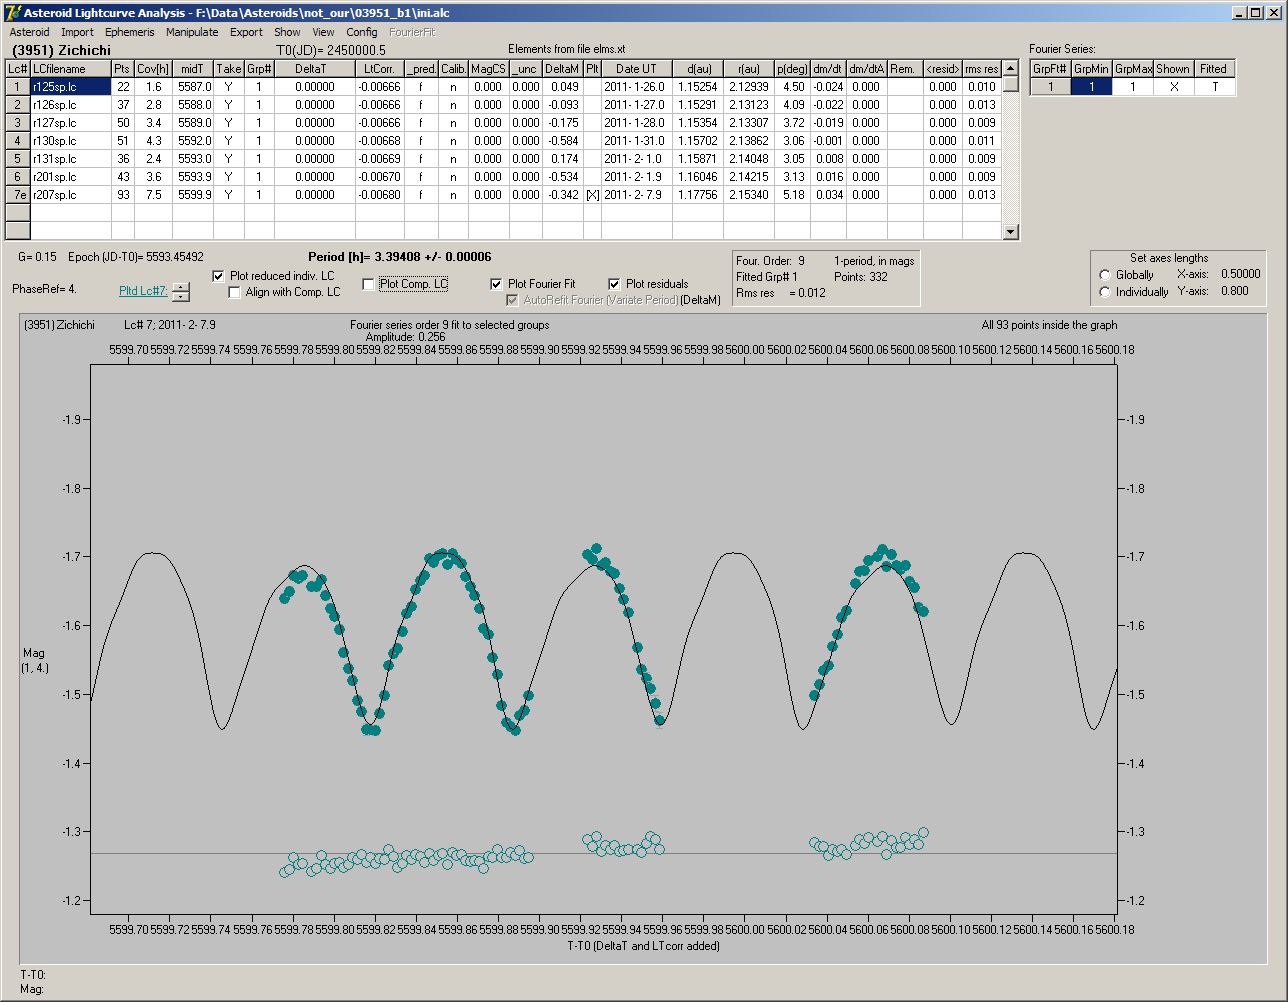This screenshot has height=1002, width=1288.
Task: Click the [X] Plt cell for r207sp.lc
Action: point(592,195)
